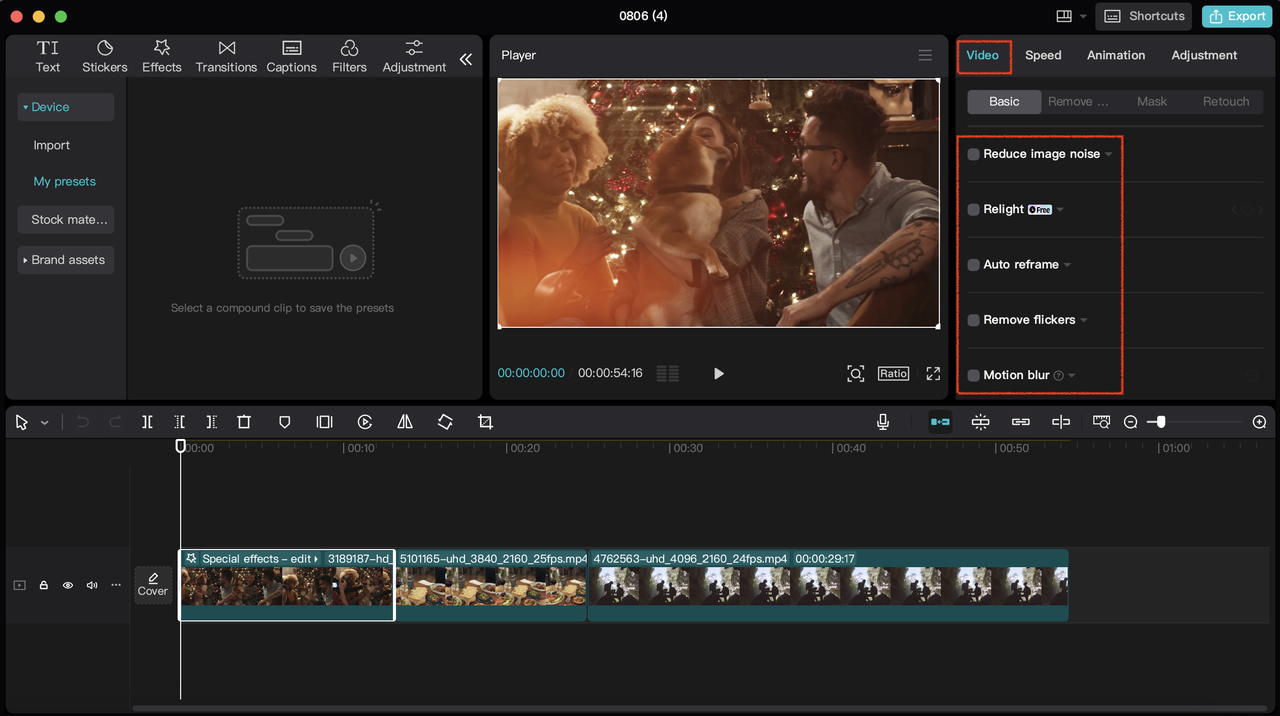
Task: Click the Ratio button in Player
Action: click(x=893, y=373)
